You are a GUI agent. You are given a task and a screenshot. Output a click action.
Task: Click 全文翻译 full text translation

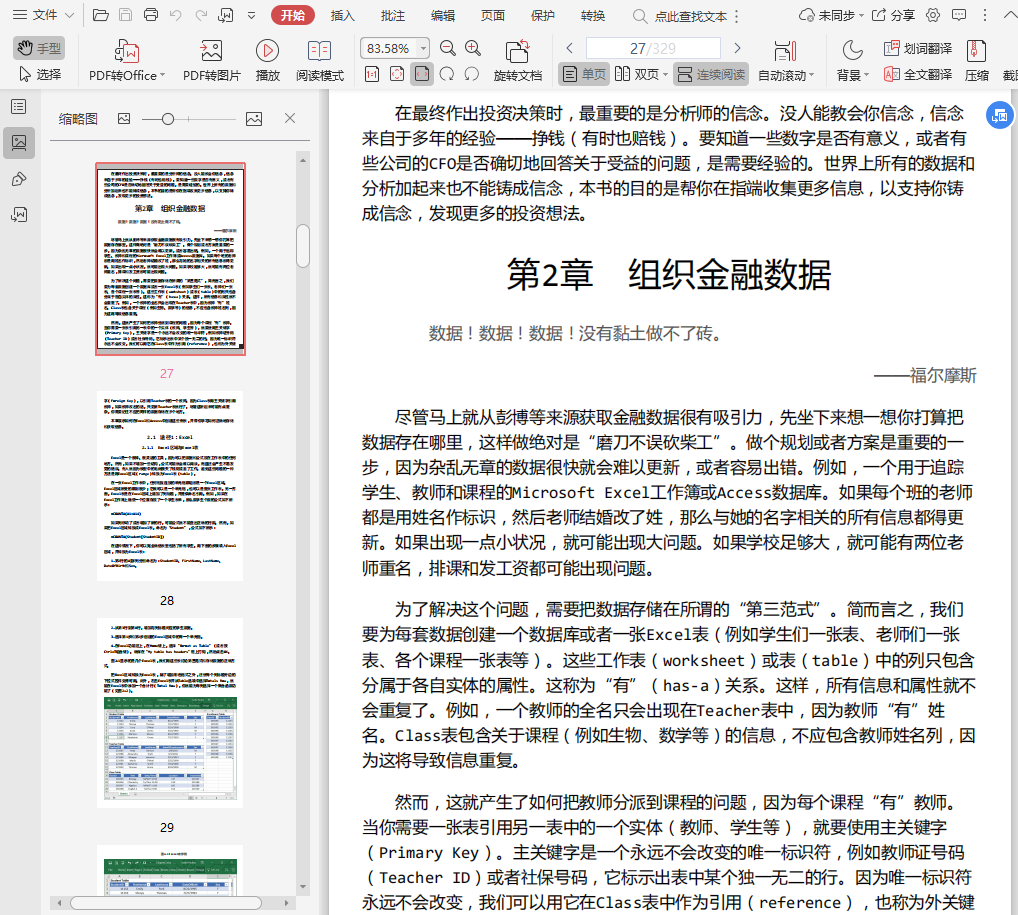(918, 74)
